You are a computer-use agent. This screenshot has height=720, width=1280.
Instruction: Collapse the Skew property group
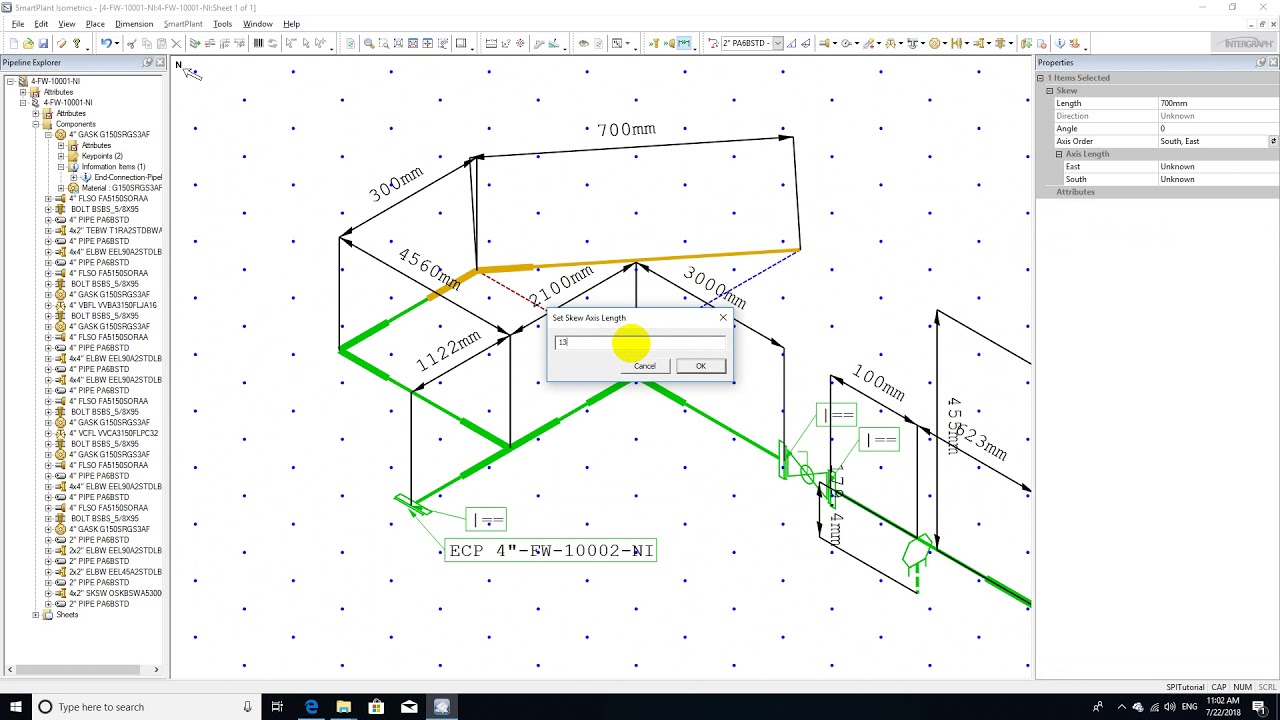[1050, 91]
